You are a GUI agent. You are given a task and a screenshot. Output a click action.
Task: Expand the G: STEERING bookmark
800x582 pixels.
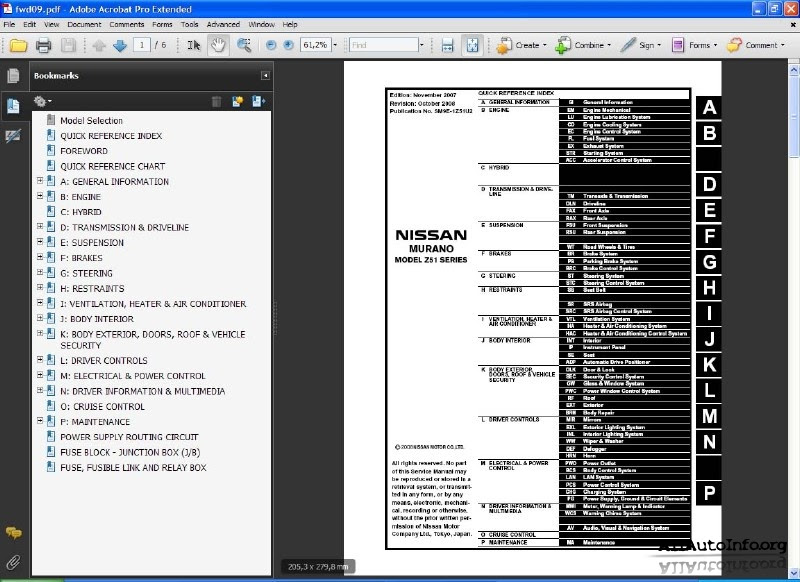coord(40,272)
